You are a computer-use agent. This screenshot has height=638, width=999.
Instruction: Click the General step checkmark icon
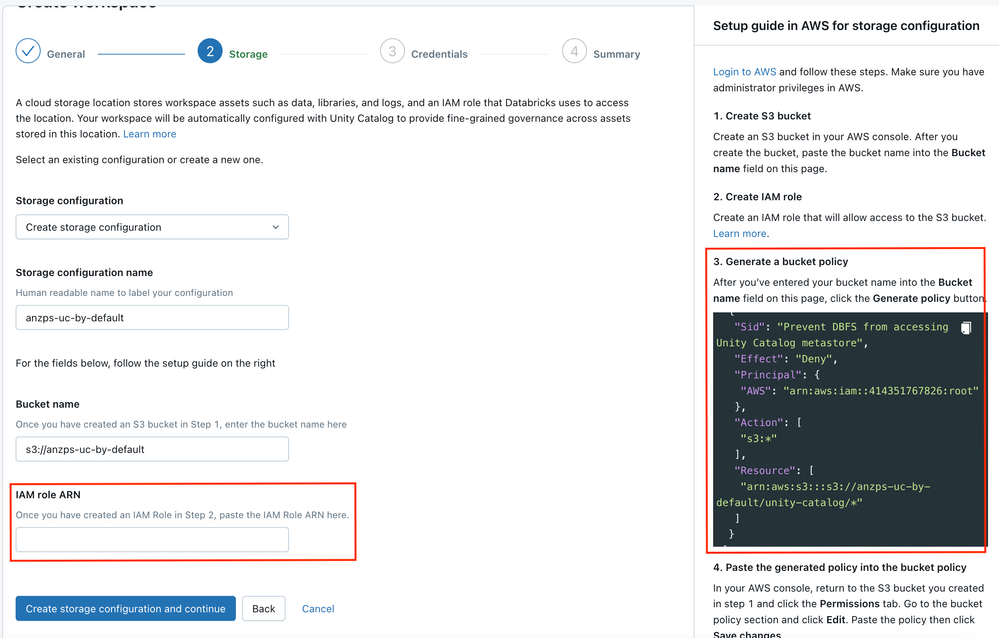pyautogui.click(x=28, y=51)
